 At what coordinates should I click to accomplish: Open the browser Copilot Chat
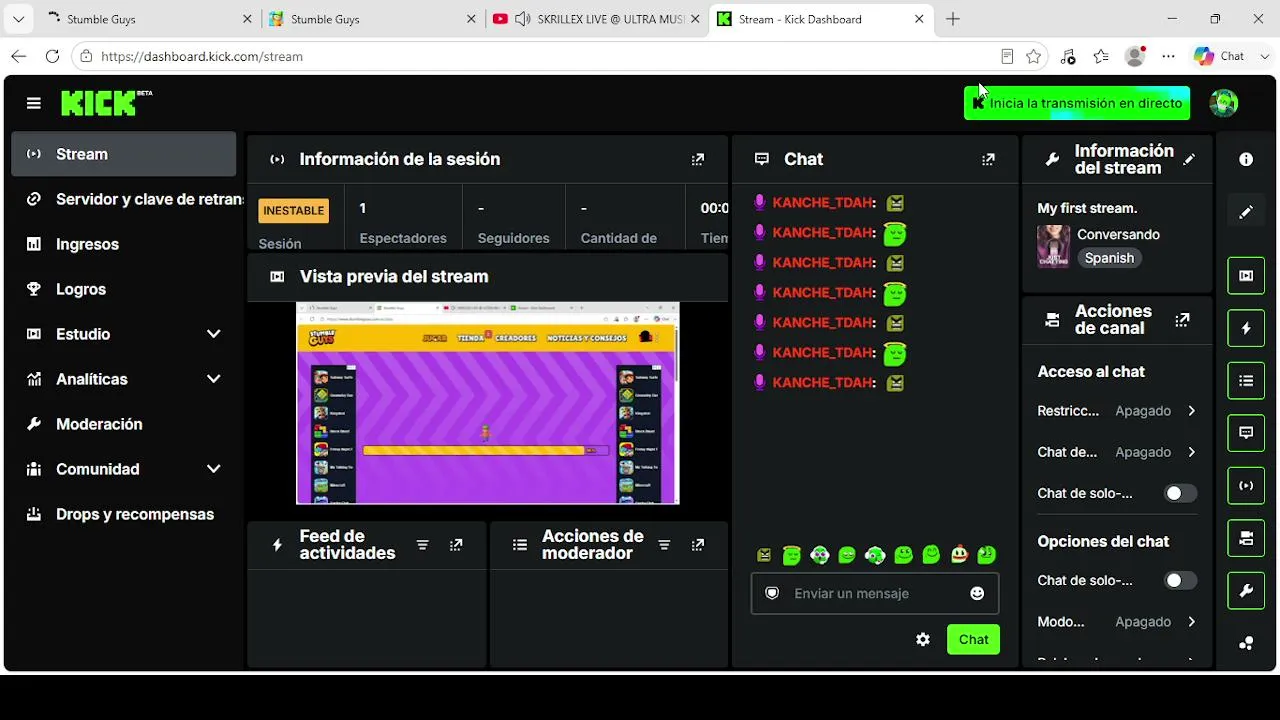[x=1220, y=57]
